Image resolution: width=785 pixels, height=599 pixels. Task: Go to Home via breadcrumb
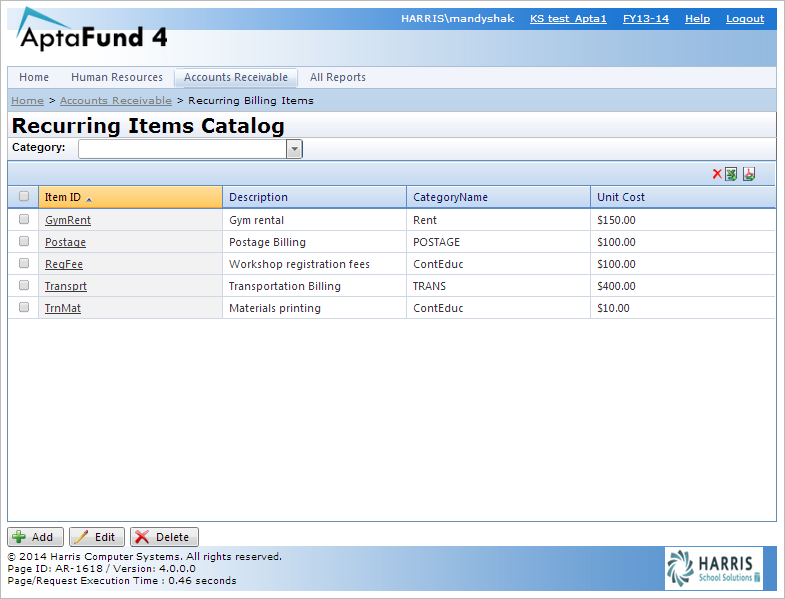[28, 101]
